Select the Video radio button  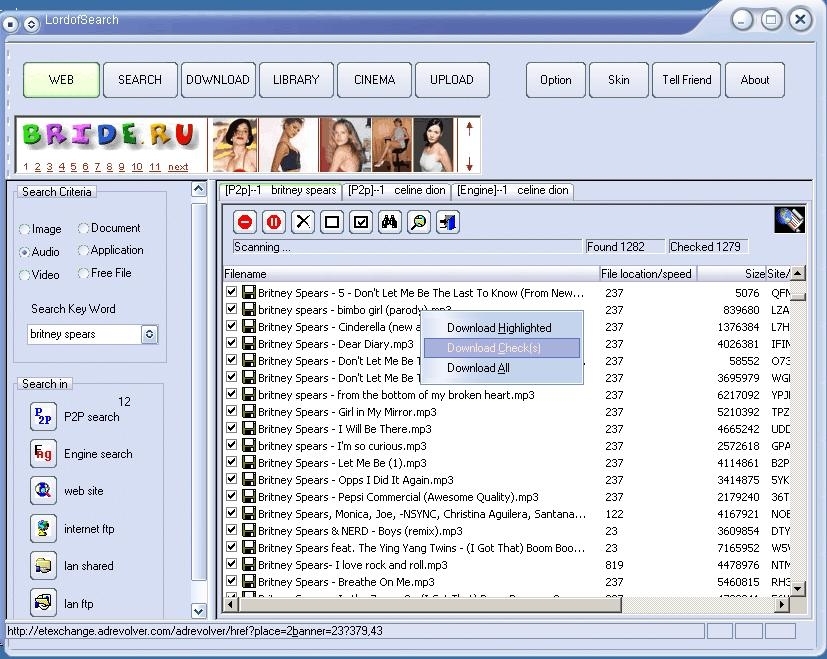tap(24, 275)
